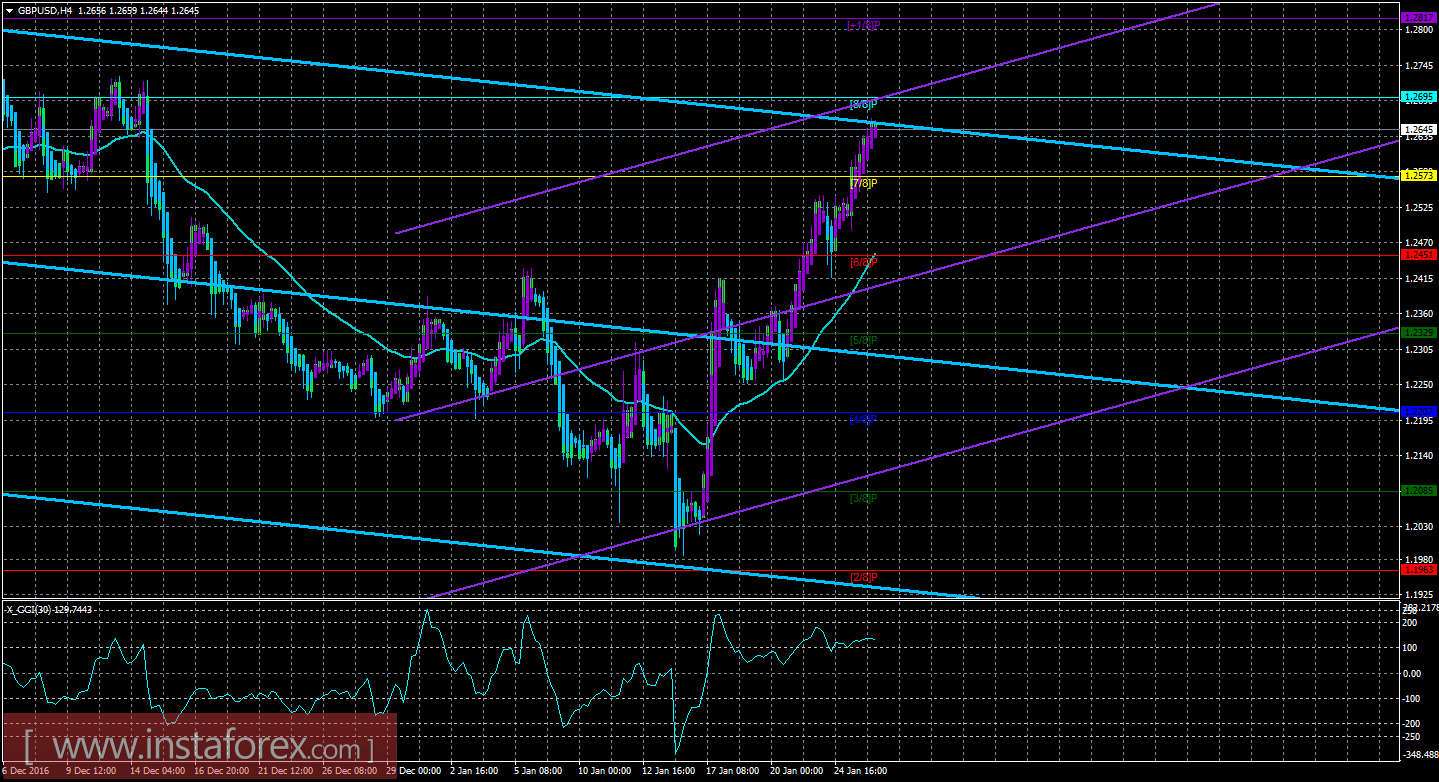Image resolution: width=1439 pixels, height=782 pixels.
Task: Click the 12 Jan 16:00 time axis label
Action: click(668, 771)
